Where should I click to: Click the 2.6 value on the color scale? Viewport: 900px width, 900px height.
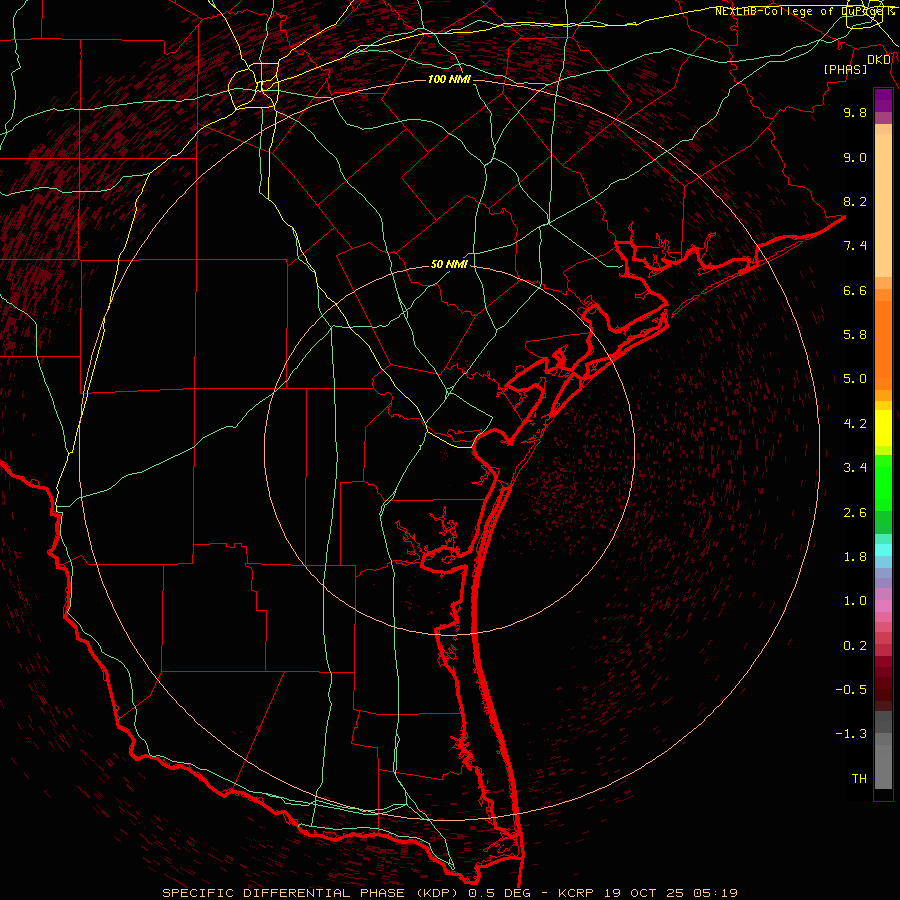coord(855,513)
